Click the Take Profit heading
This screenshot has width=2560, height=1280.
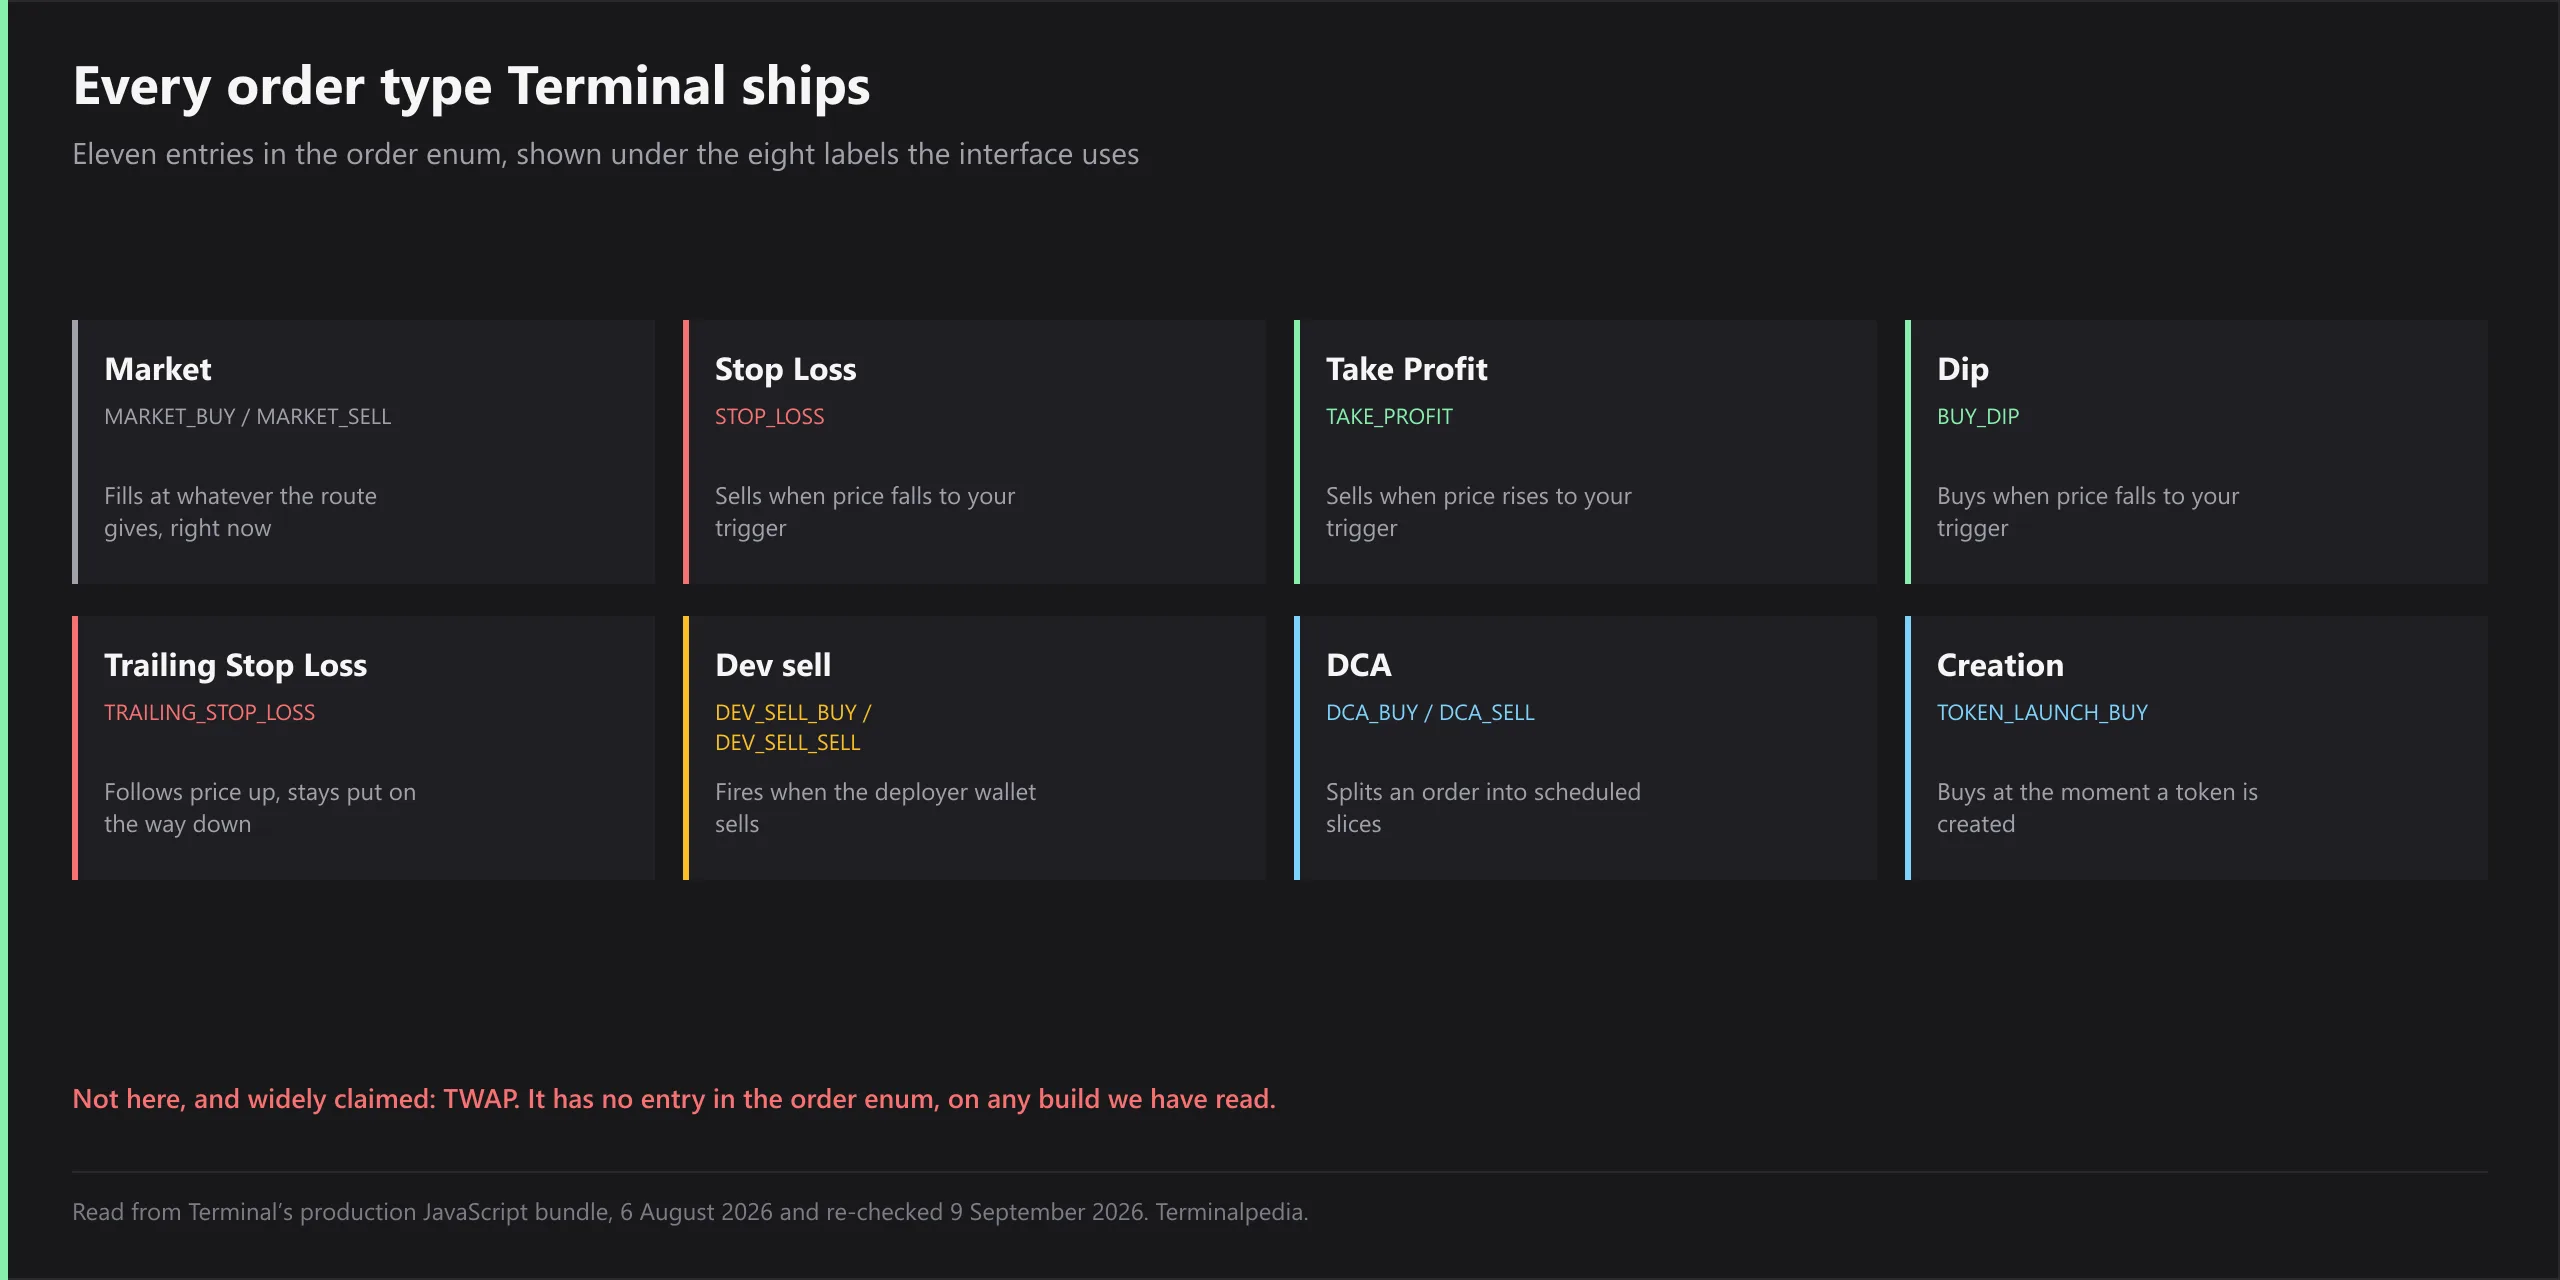(1406, 369)
